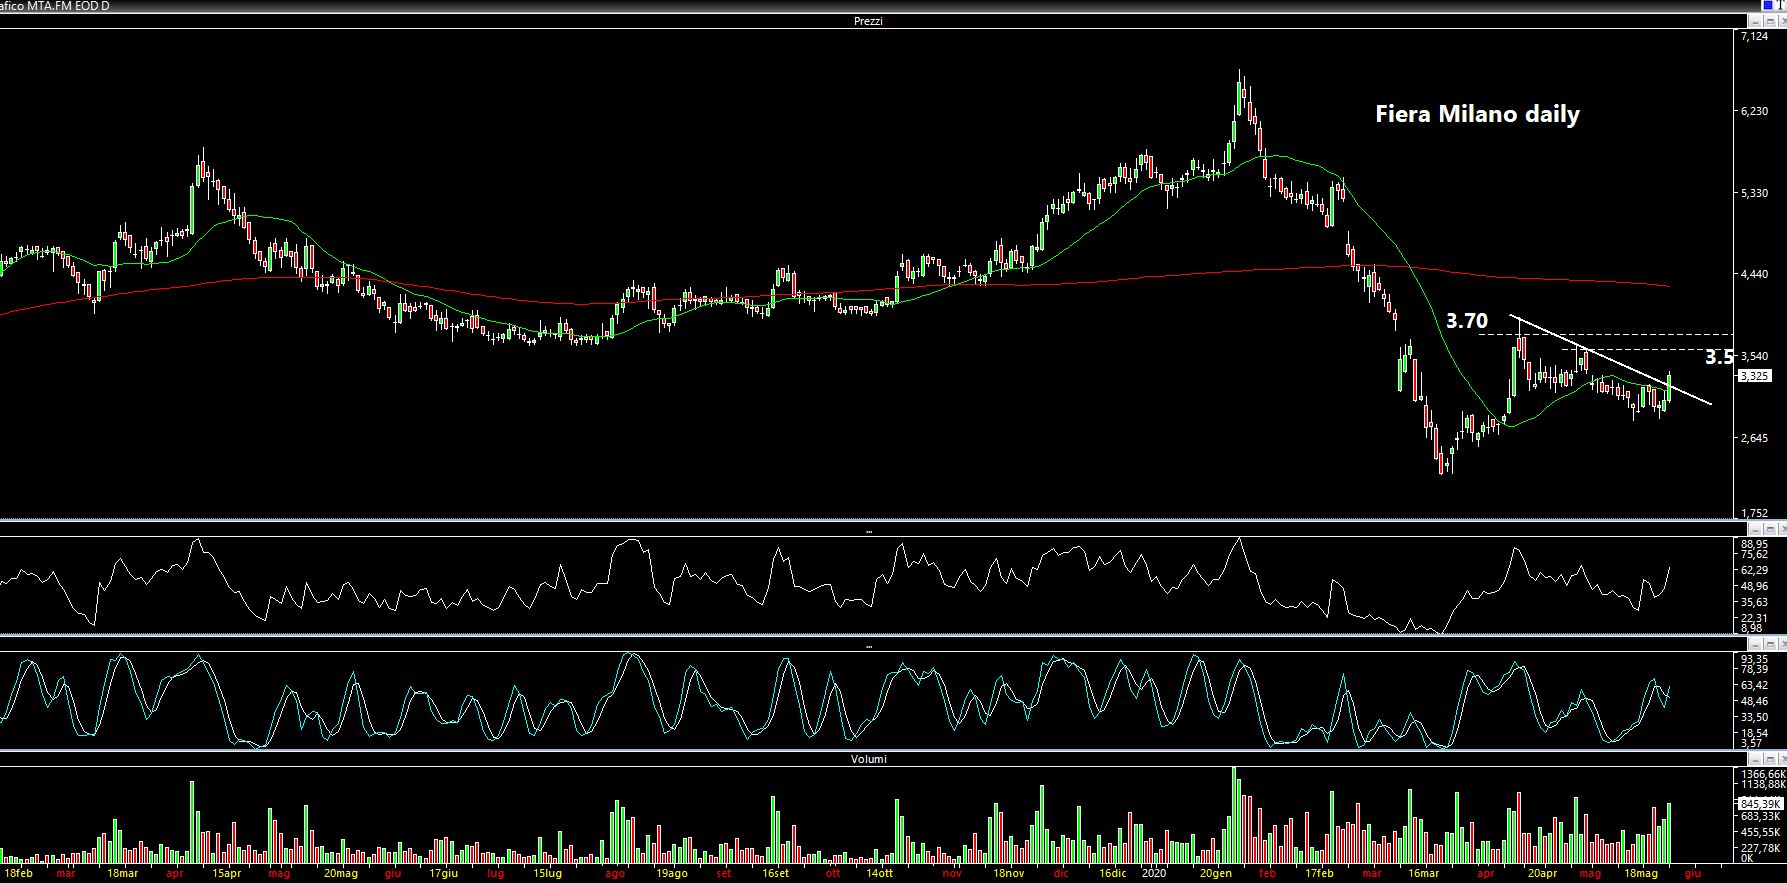Click the 1366,66K volume axis value
This screenshot has height=883, width=1787.
pyautogui.click(x=1763, y=774)
